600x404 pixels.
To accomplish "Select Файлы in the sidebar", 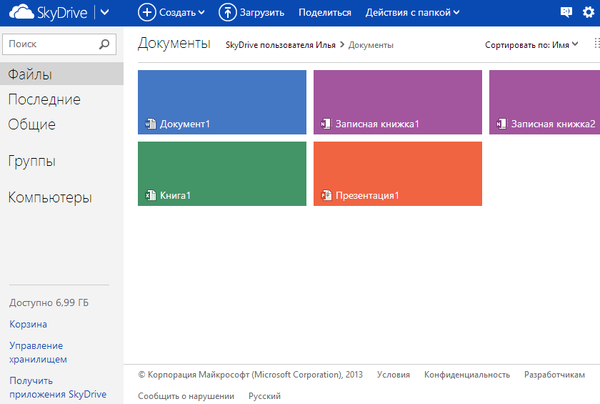I will pyautogui.click(x=62, y=74).
